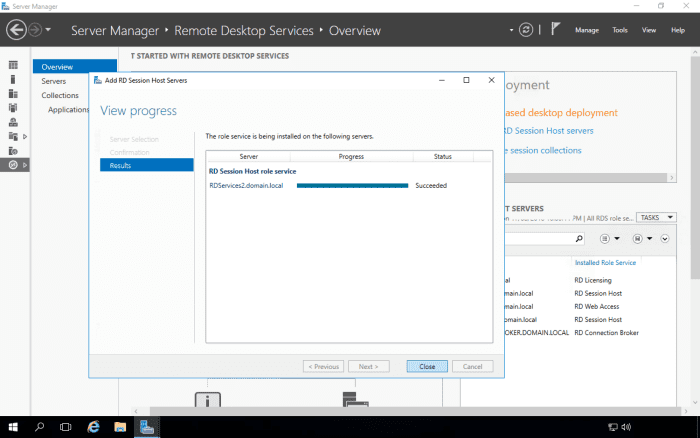Screen dimensions: 700x438
Task: Open the navigation history dropdown arrow
Action: point(48,30)
